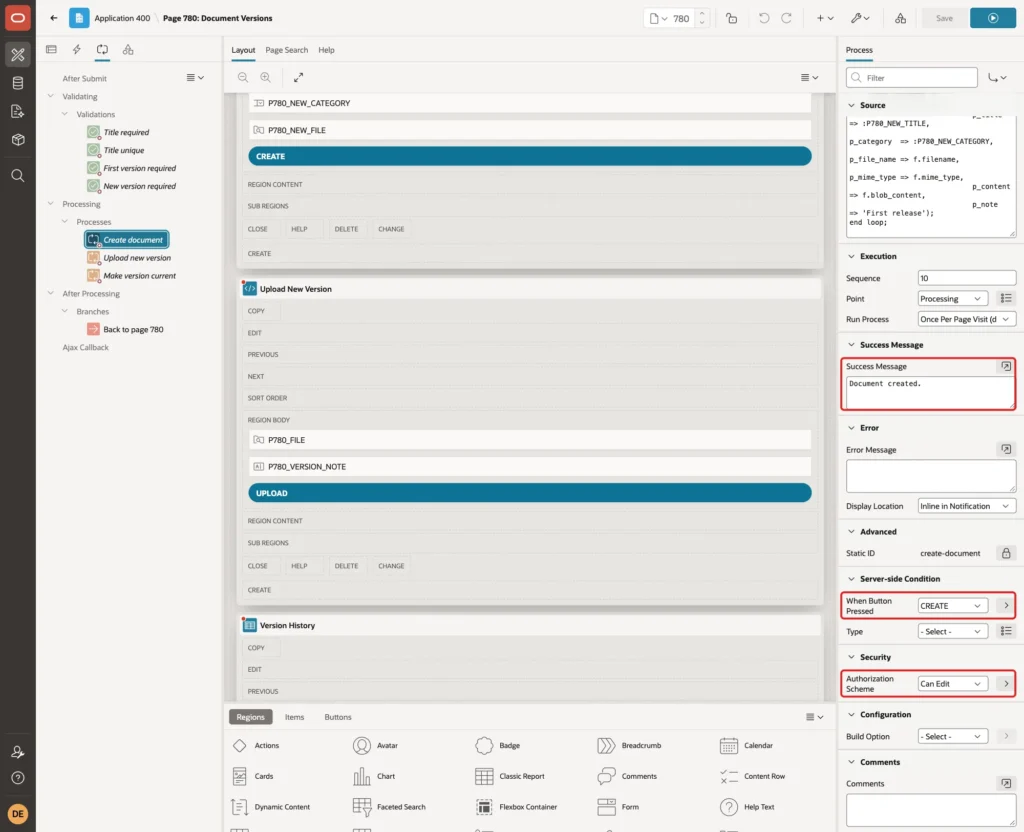Collapse the Processes tree node
Viewport: 1024px width, 832px height.
[x=65, y=221]
